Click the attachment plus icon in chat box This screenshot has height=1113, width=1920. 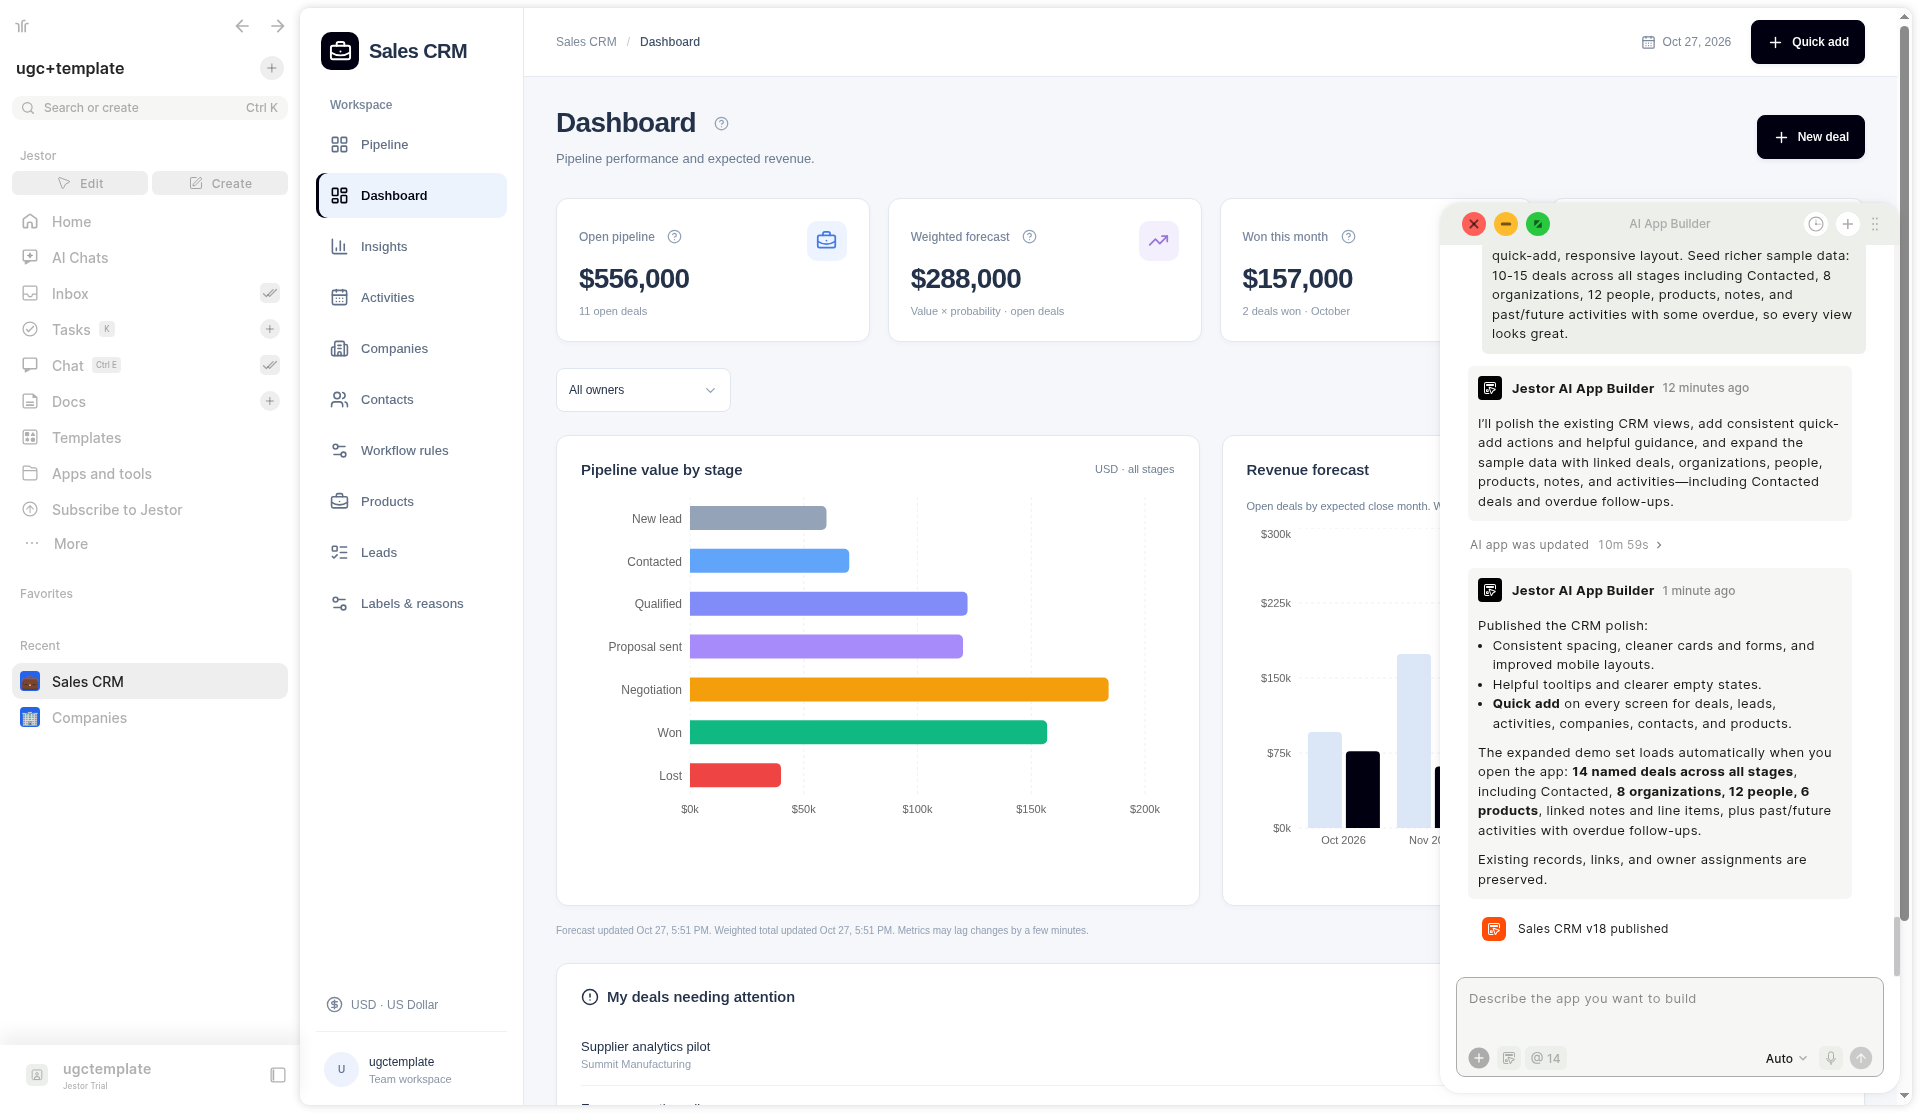point(1479,1058)
